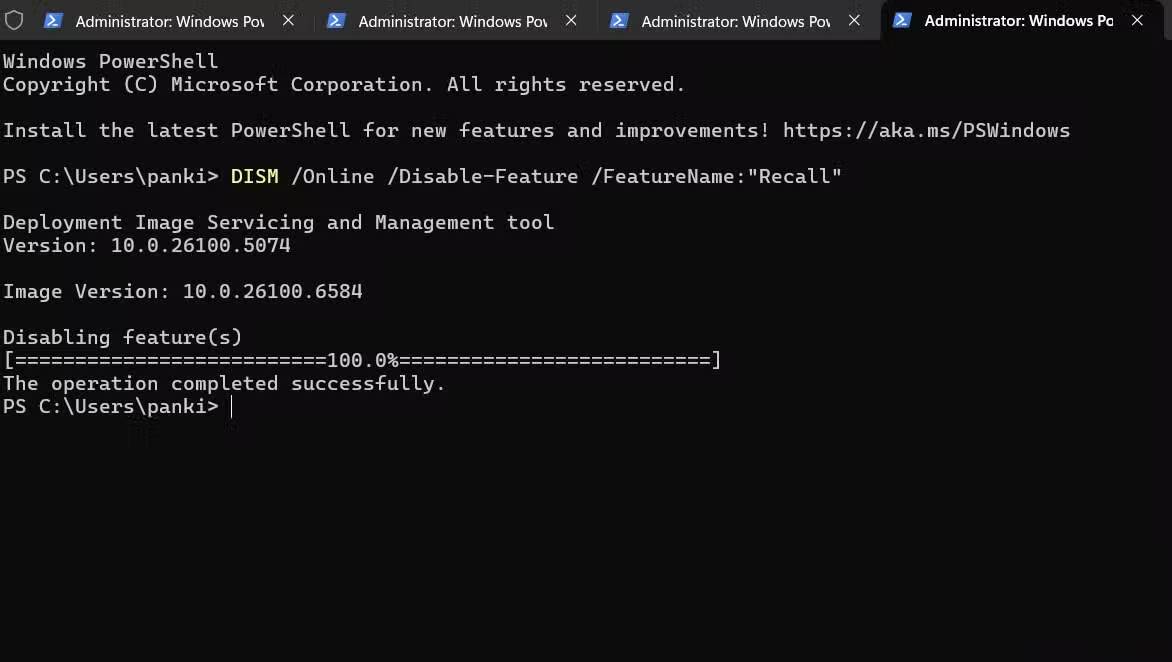Click the PowerShell icon on the first tab

point(53,20)
